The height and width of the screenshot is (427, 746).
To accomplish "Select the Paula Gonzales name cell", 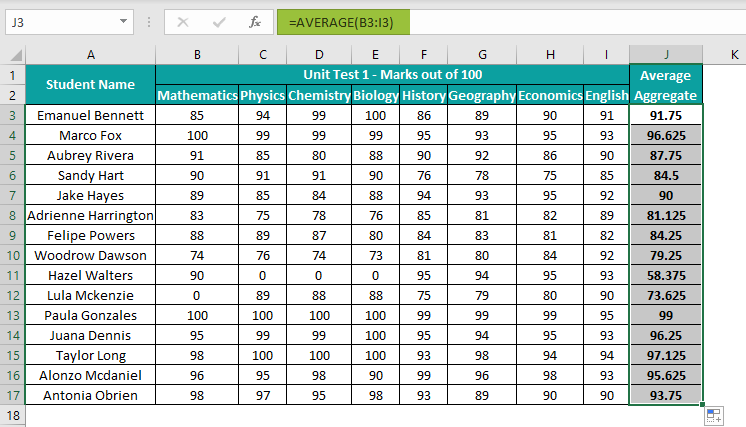I will 90,315.
